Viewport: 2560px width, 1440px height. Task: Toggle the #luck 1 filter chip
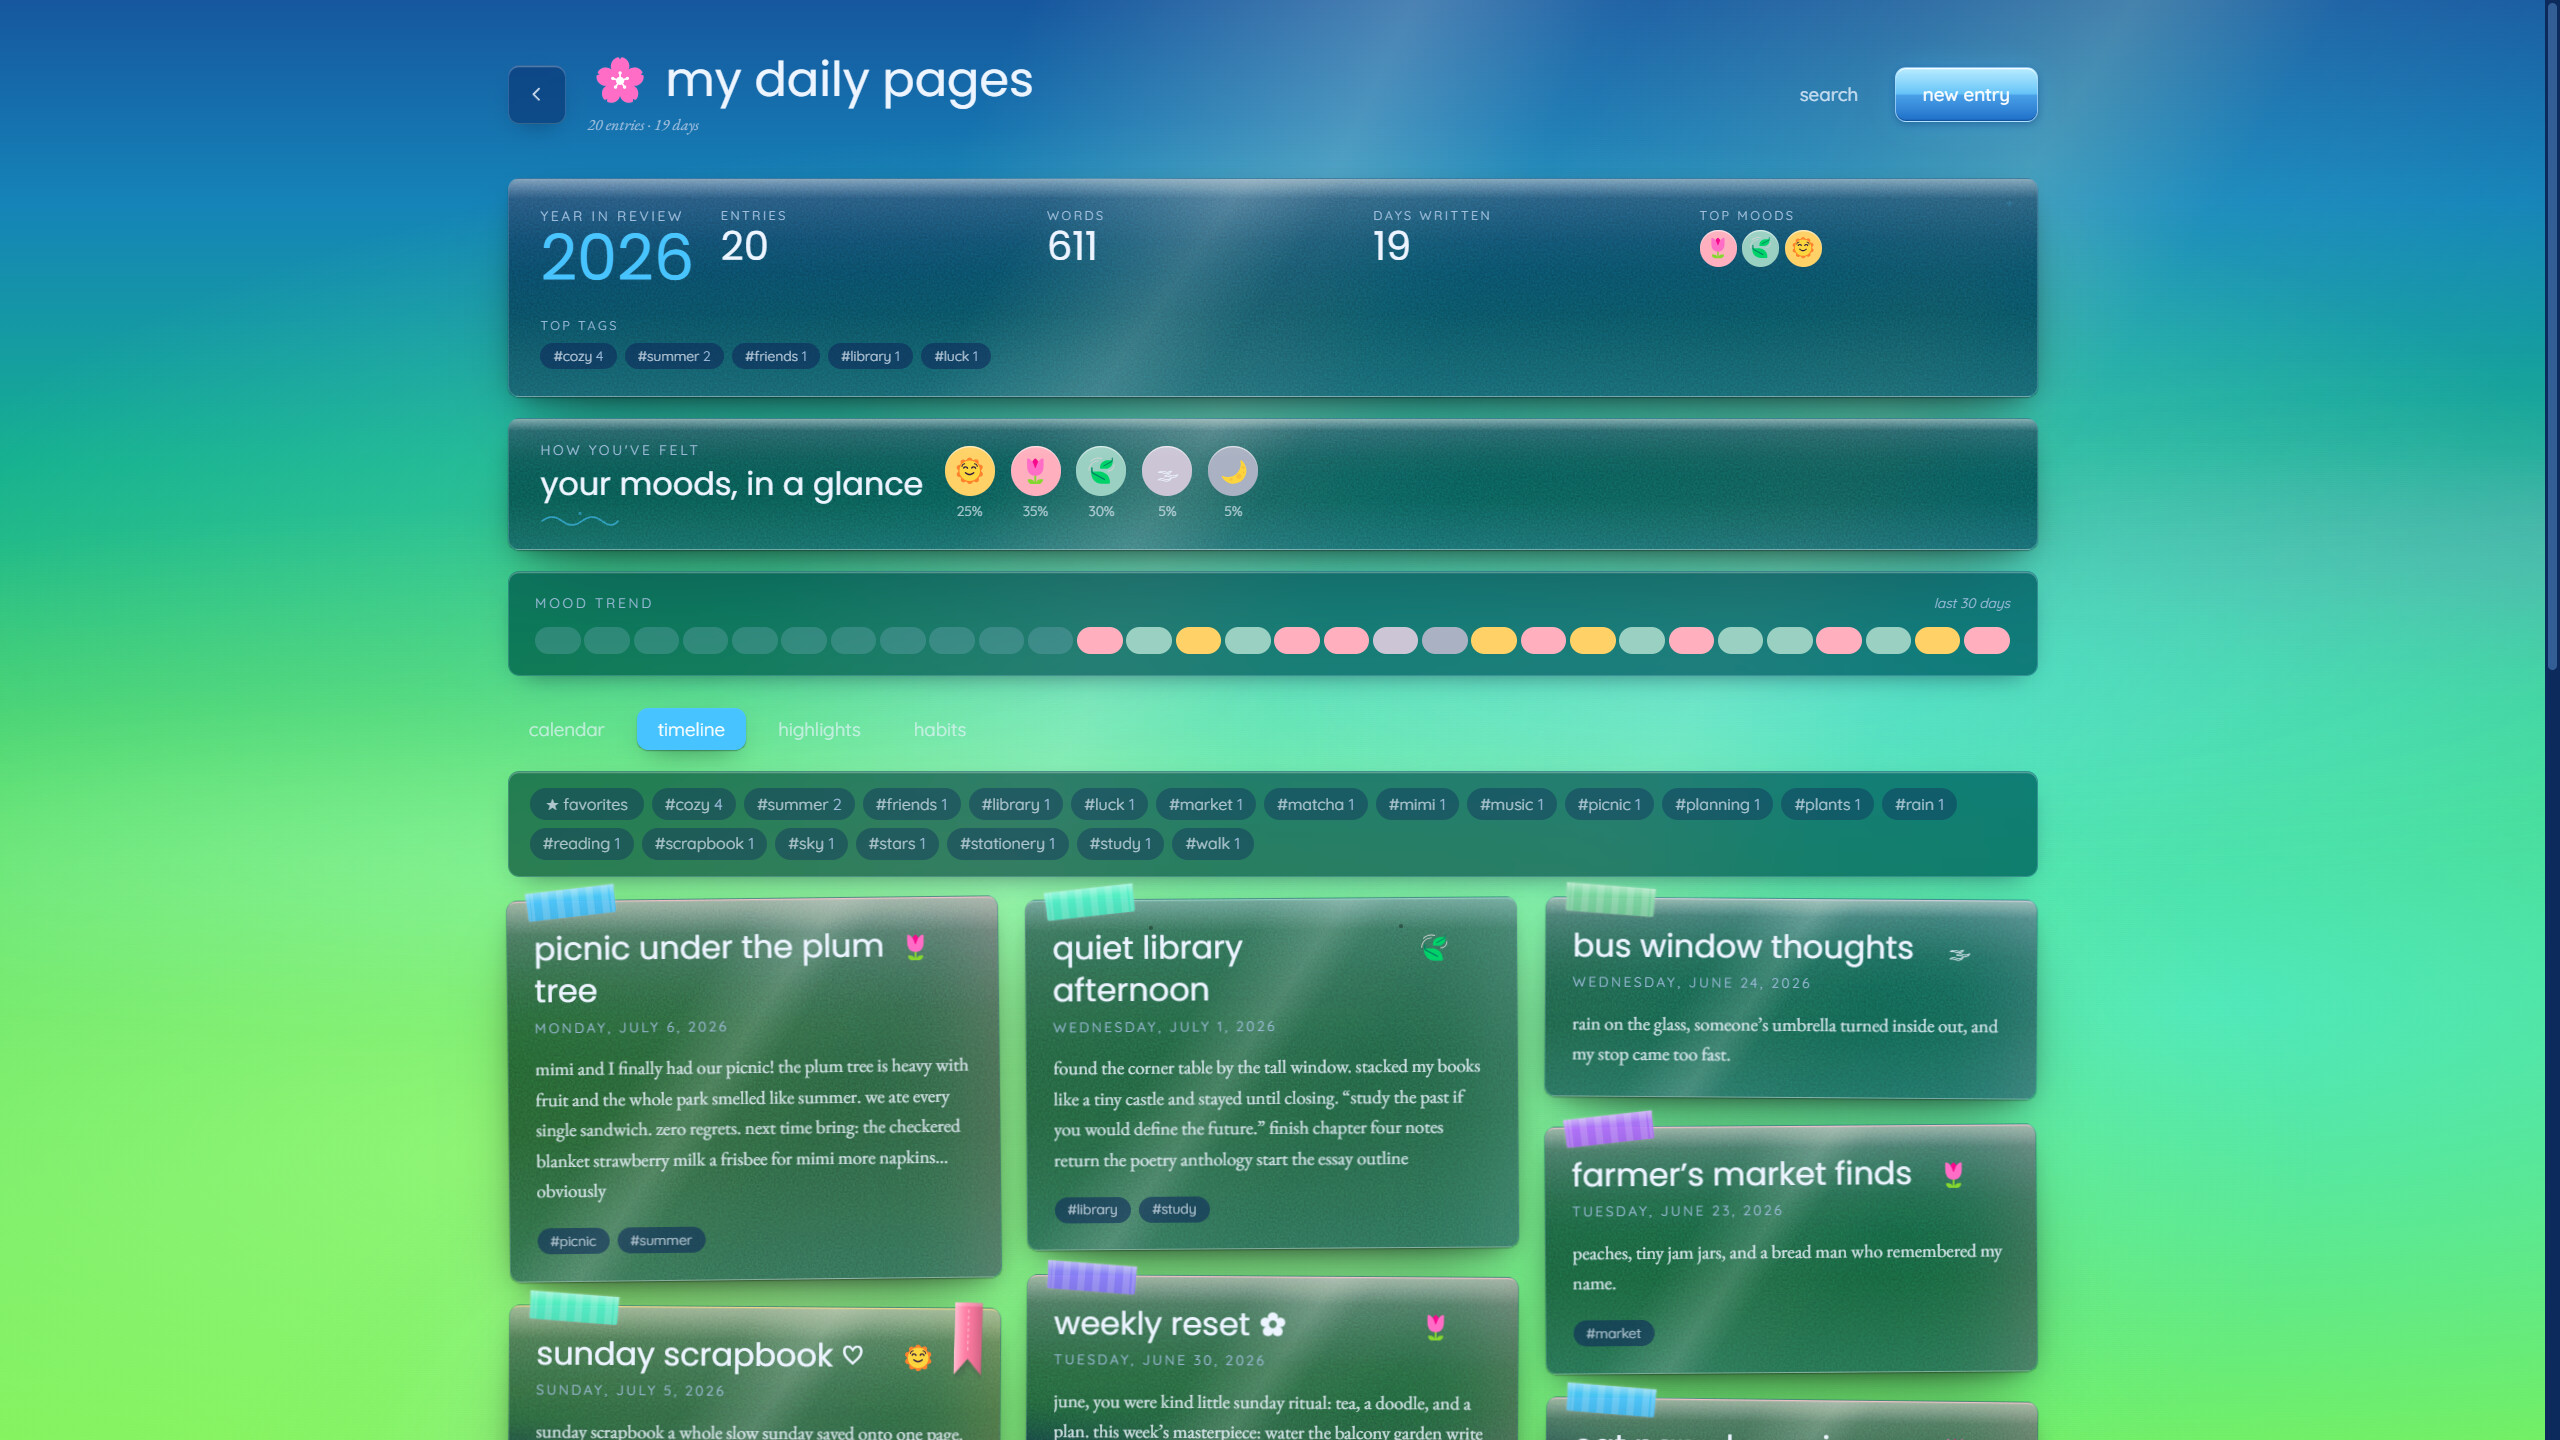[x=1109, y=804]
